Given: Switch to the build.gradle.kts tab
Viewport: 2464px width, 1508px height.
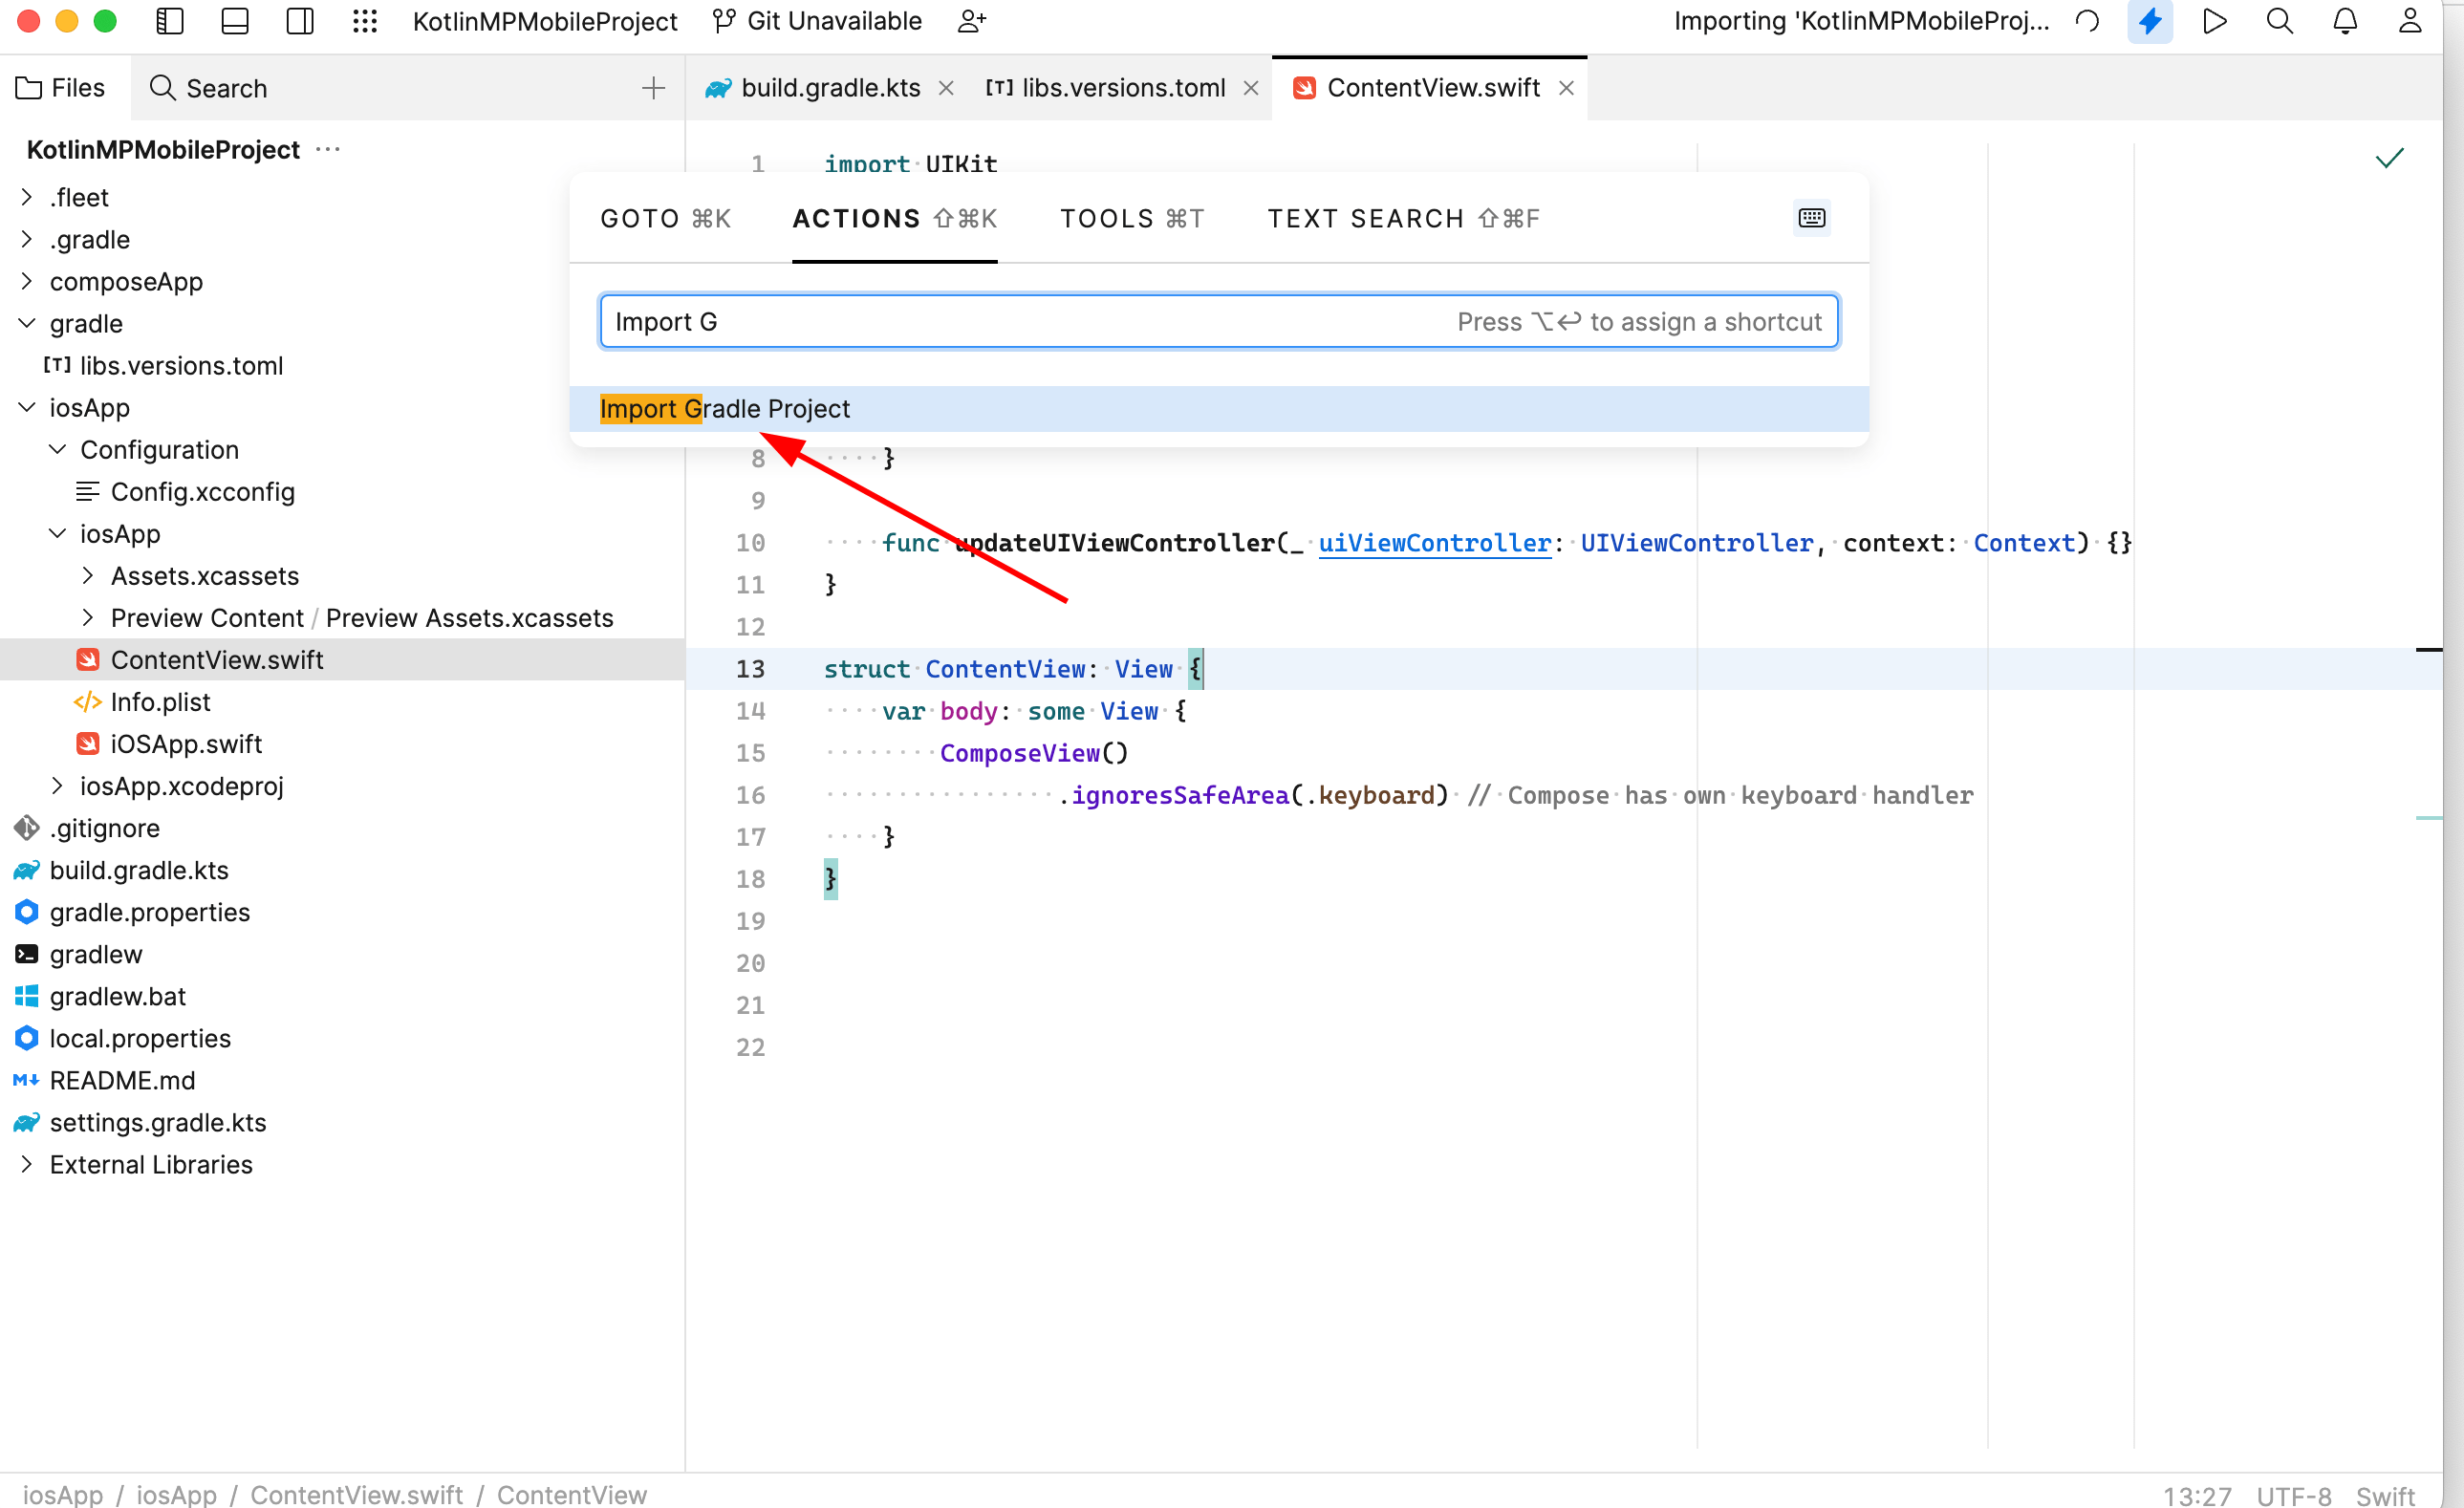Looking at the screenshot, I should (x=830, y=88).
